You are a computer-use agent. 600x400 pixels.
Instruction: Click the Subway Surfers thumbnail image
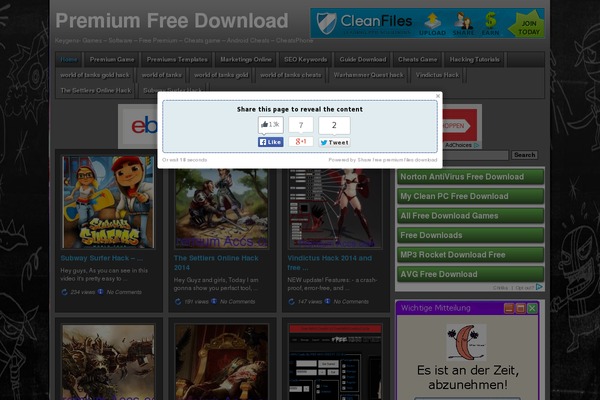coord(108,202)
